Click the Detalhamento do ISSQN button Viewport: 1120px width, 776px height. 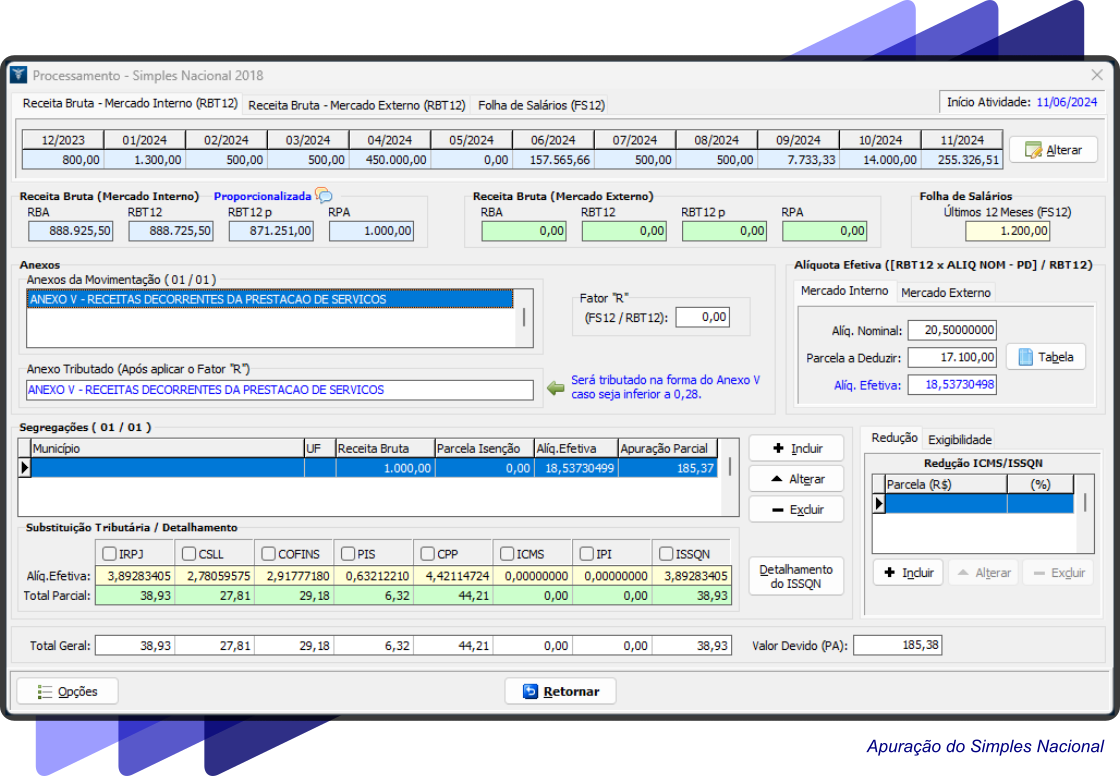796,576
